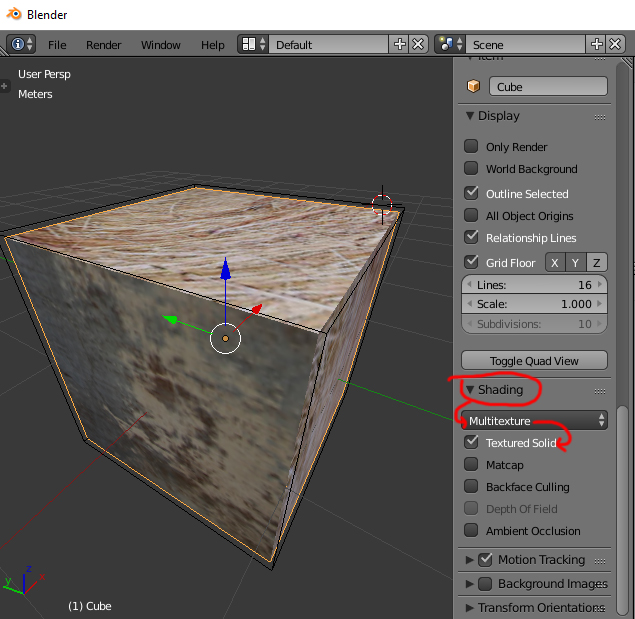Click the 'Meters' unit label
Viewport: 635px width, 619px height.
pyautogui.click(x=35, y=94)
